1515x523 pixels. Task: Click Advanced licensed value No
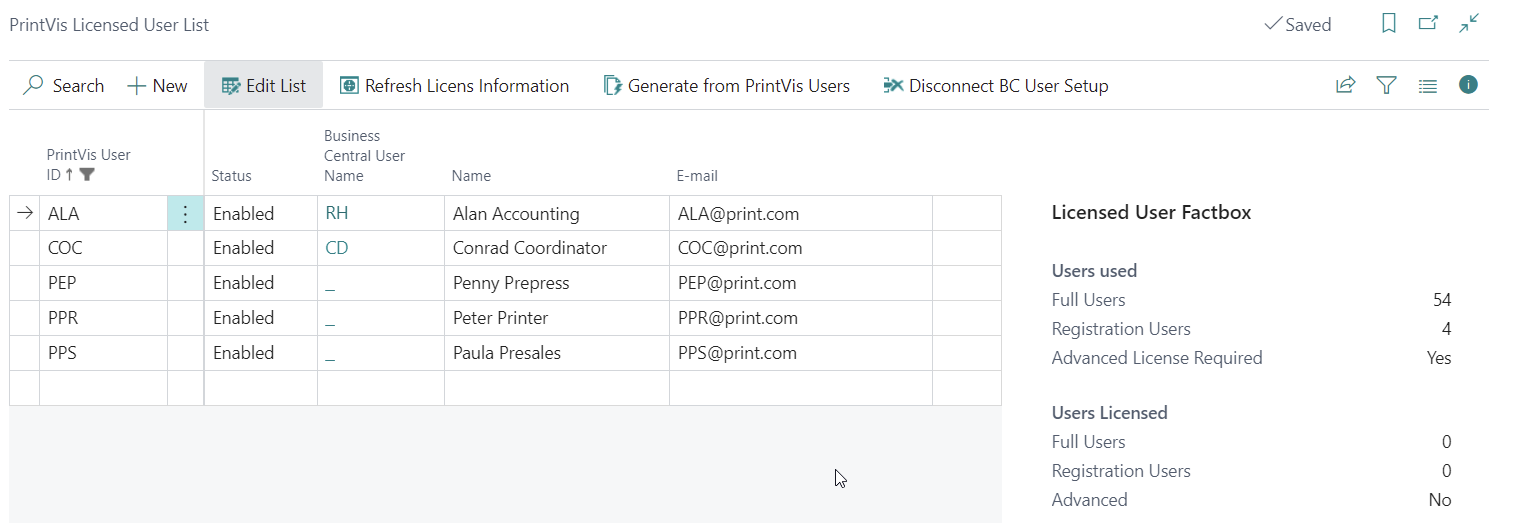tap(1440, 500)
